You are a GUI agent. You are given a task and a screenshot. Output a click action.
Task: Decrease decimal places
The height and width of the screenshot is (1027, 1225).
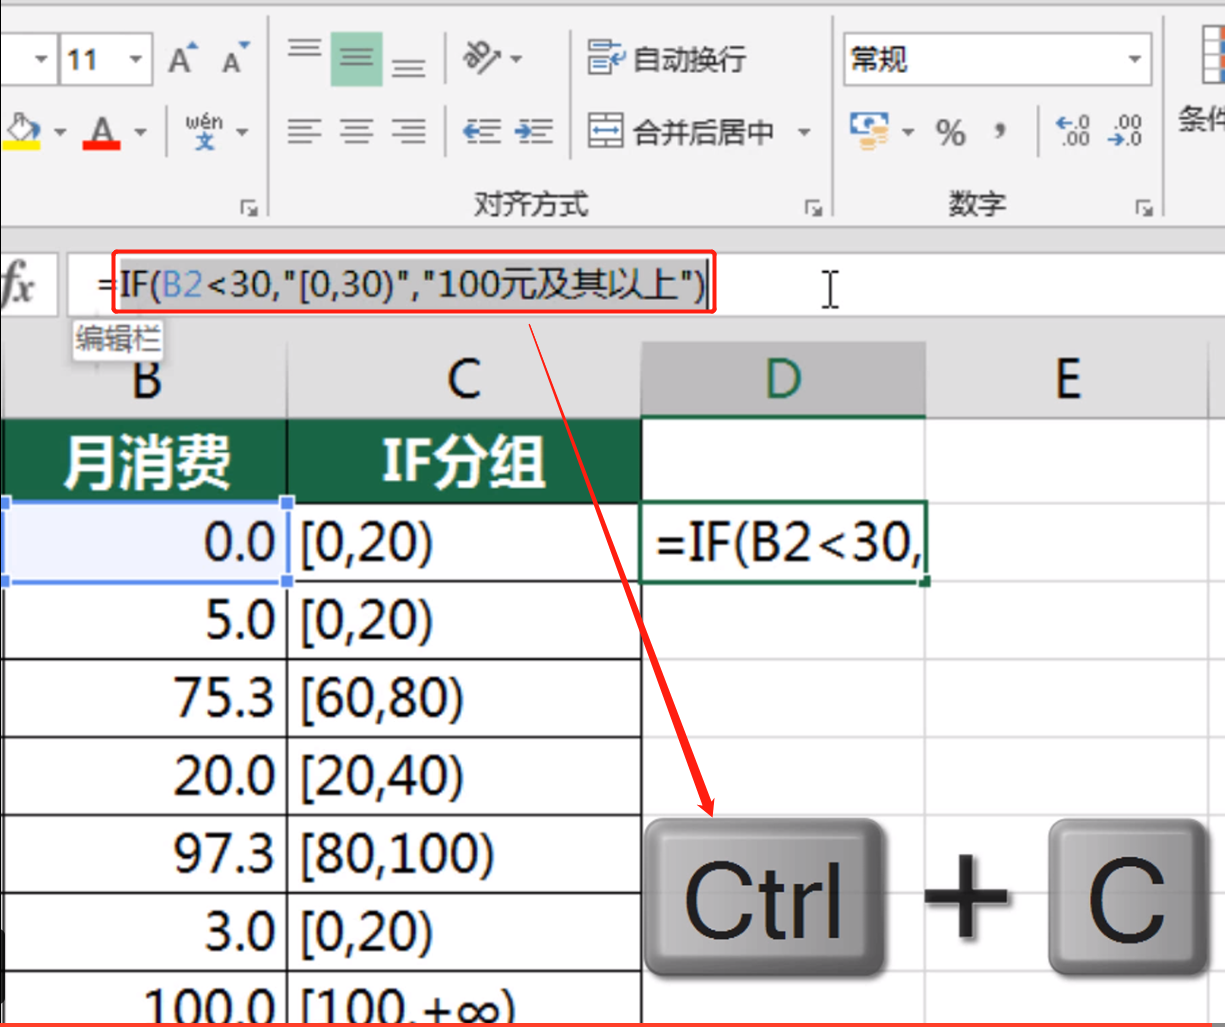coord(1126,131)
